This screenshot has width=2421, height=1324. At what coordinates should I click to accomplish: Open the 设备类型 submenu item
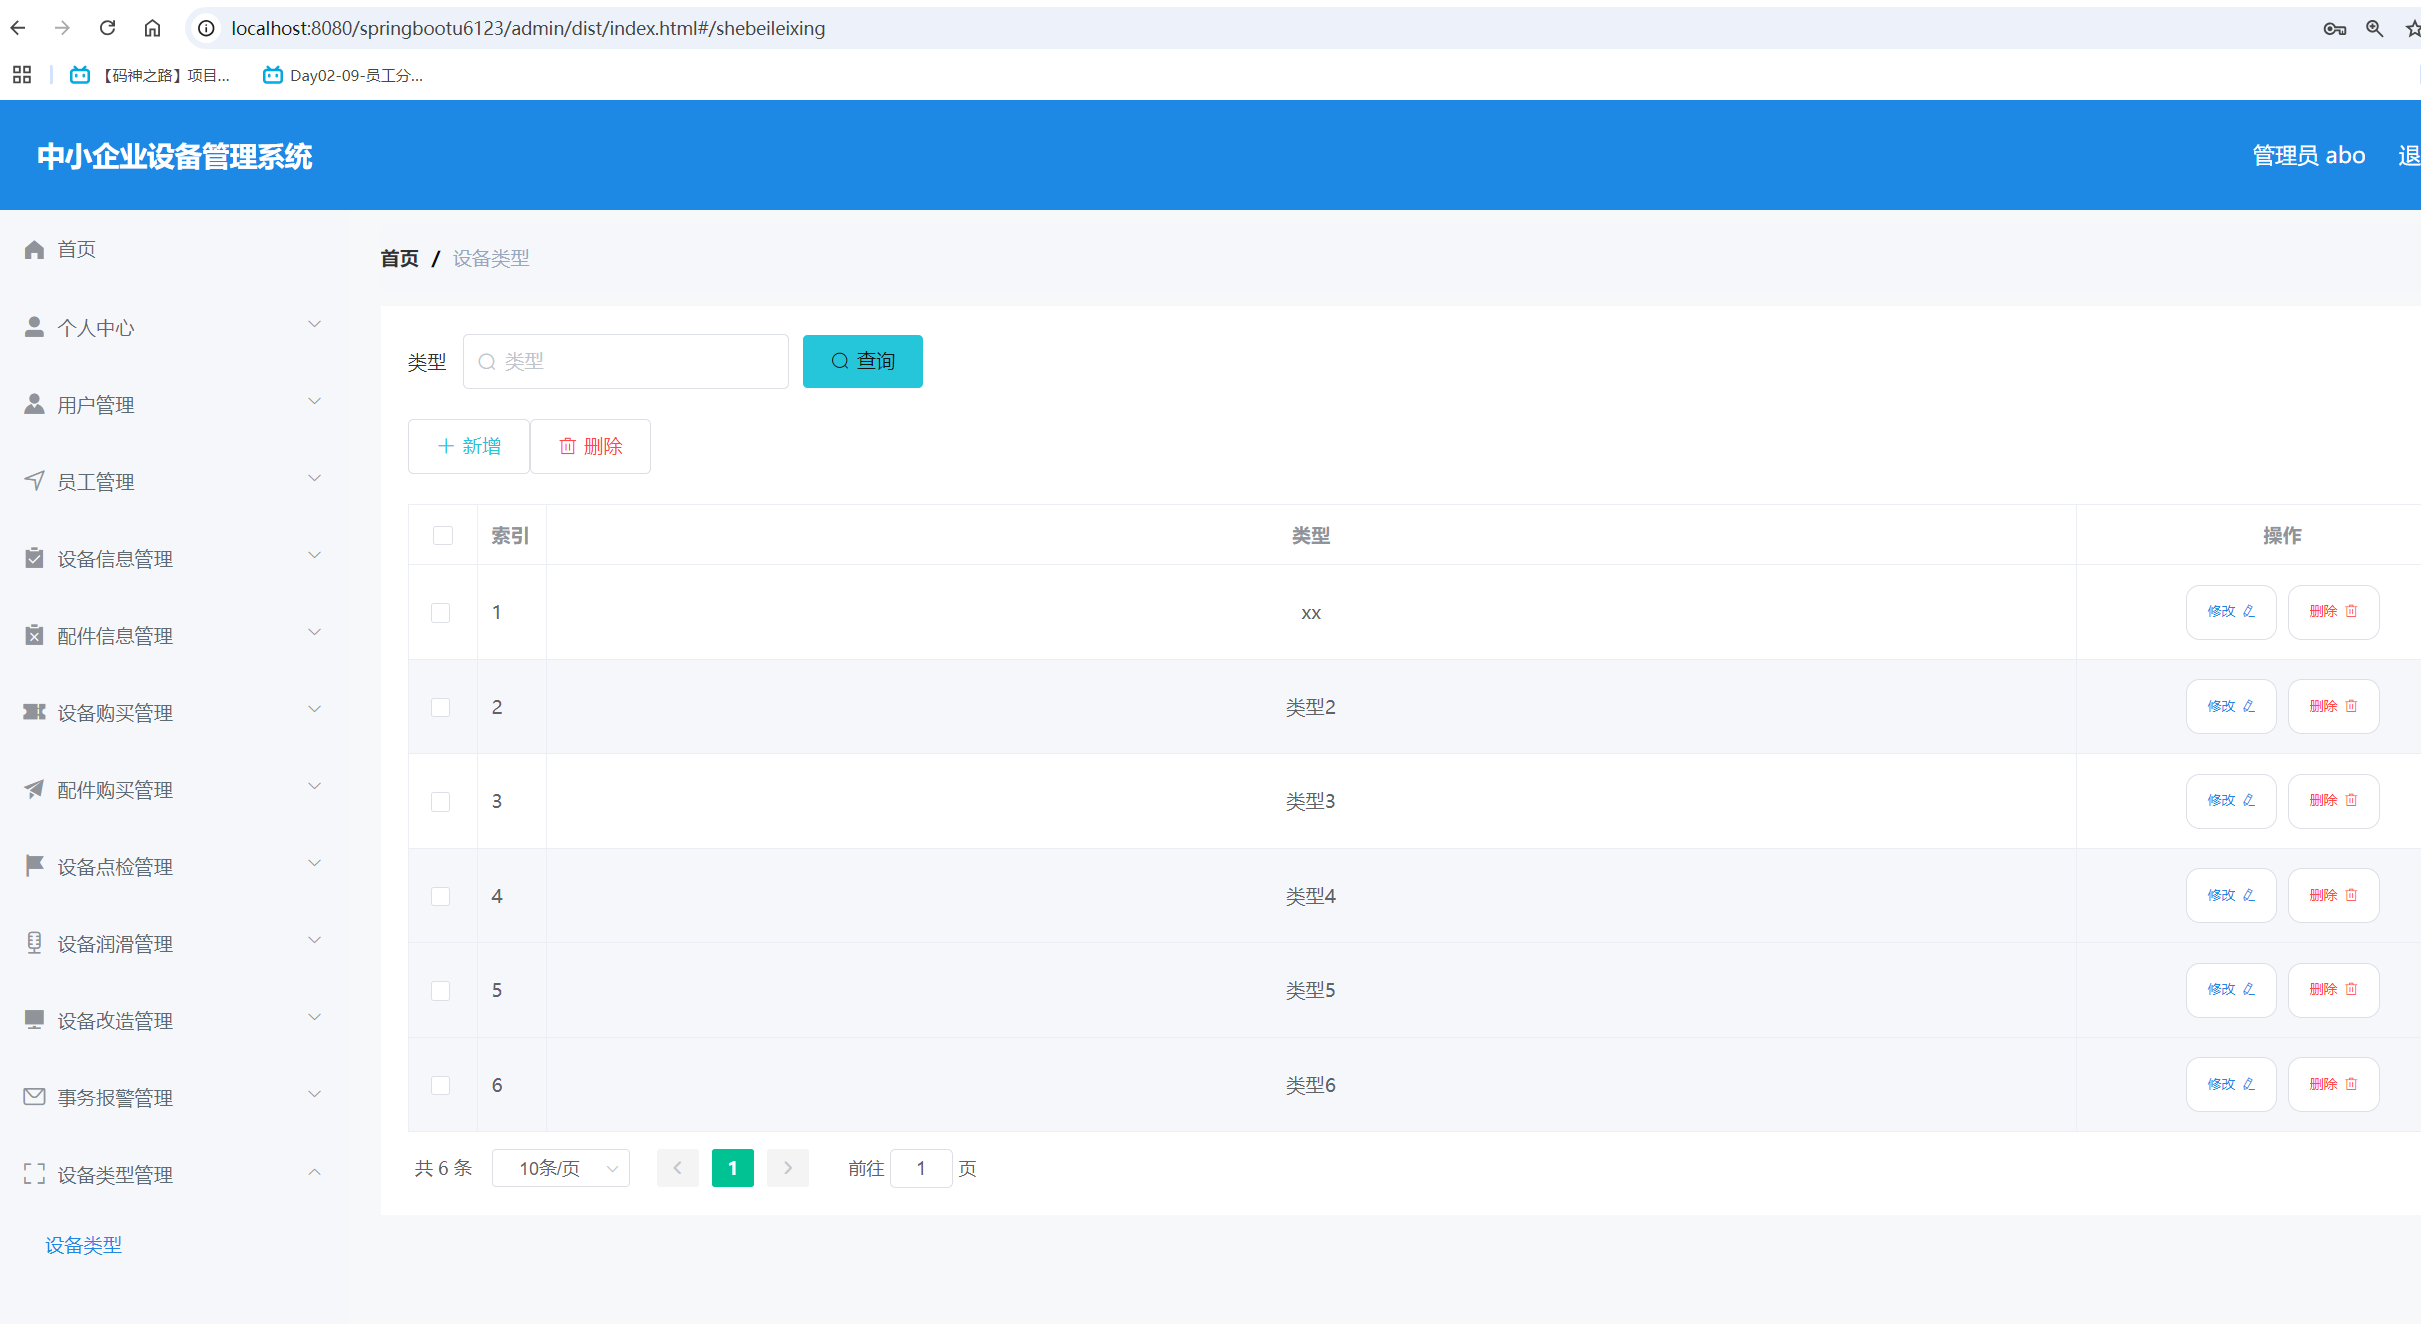(x=84, y=1245)
